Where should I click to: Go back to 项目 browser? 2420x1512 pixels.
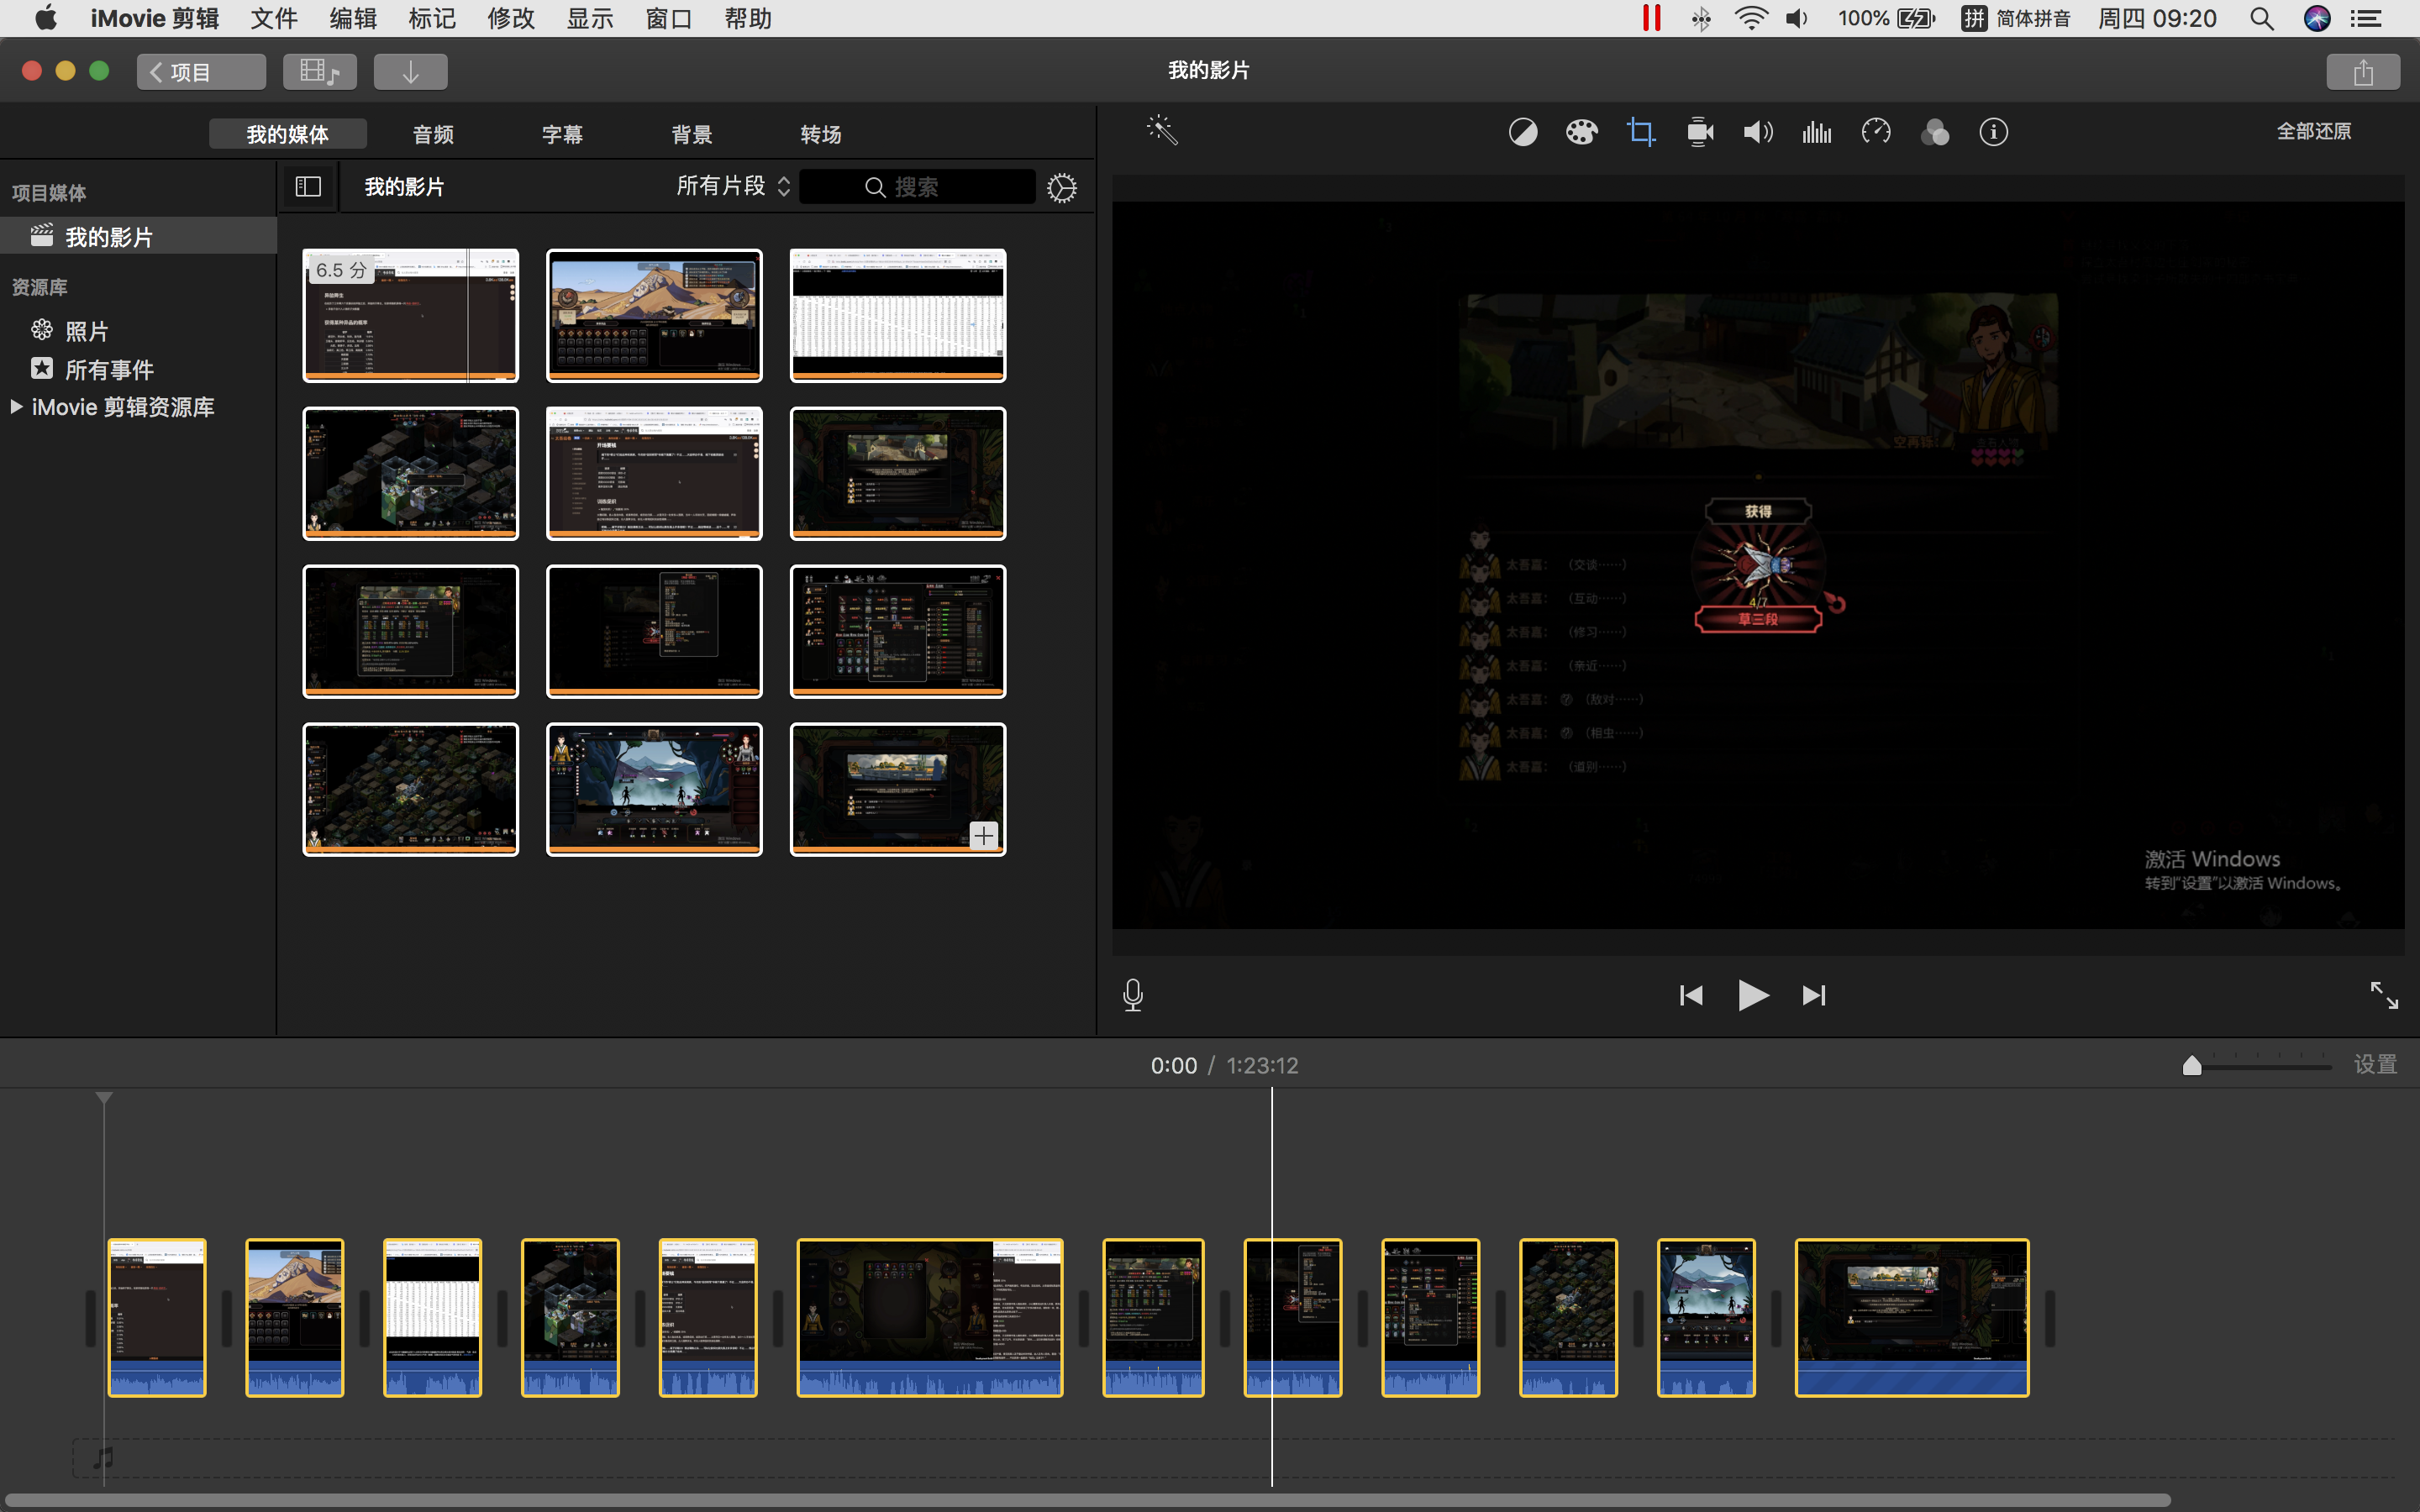coord(201,72)
